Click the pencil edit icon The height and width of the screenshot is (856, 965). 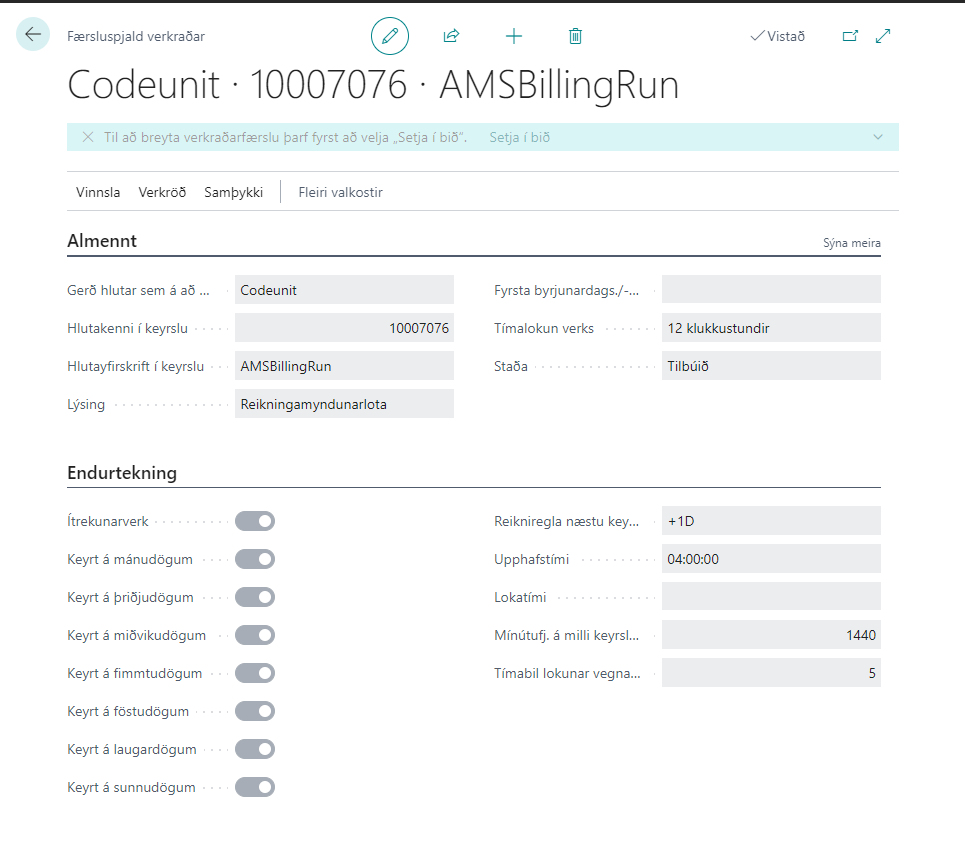click(x=390, y=36)
